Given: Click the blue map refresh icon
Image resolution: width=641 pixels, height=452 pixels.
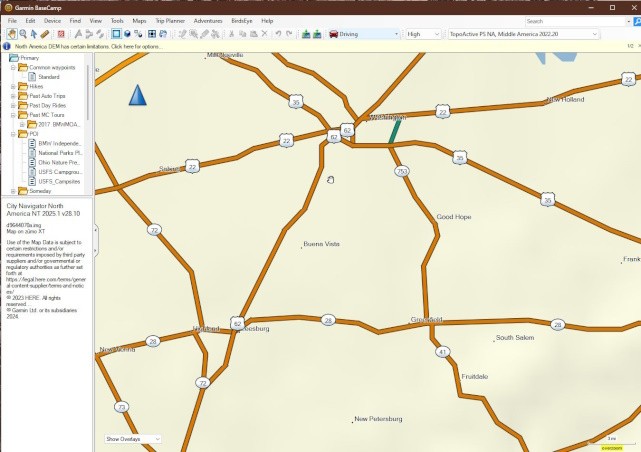Looking at the screenshot, I should pyautogui.click(x=163, y=34).
